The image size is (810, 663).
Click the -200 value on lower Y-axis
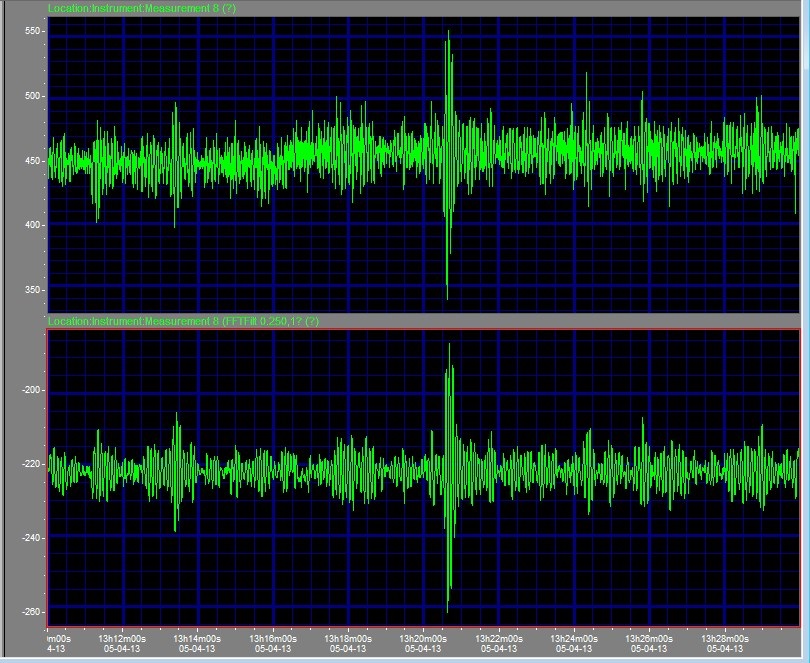[x=31, y=390]
